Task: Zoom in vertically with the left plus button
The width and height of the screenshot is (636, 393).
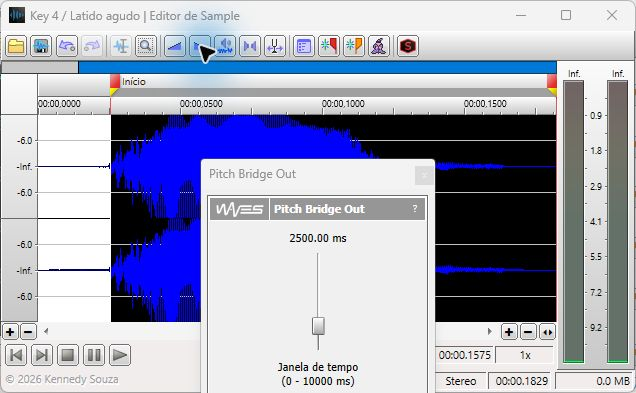Action: coord(10,332)
